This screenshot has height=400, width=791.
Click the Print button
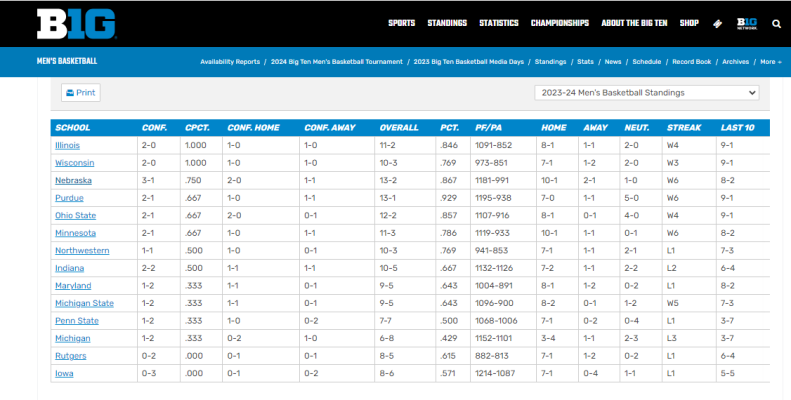81,93
